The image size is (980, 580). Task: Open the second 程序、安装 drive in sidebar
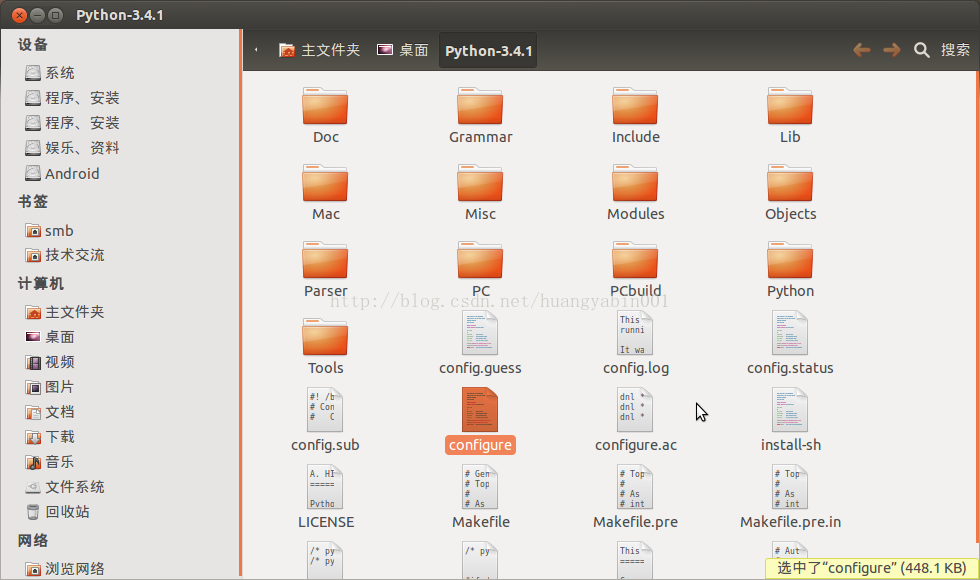(x=72, y=123)
